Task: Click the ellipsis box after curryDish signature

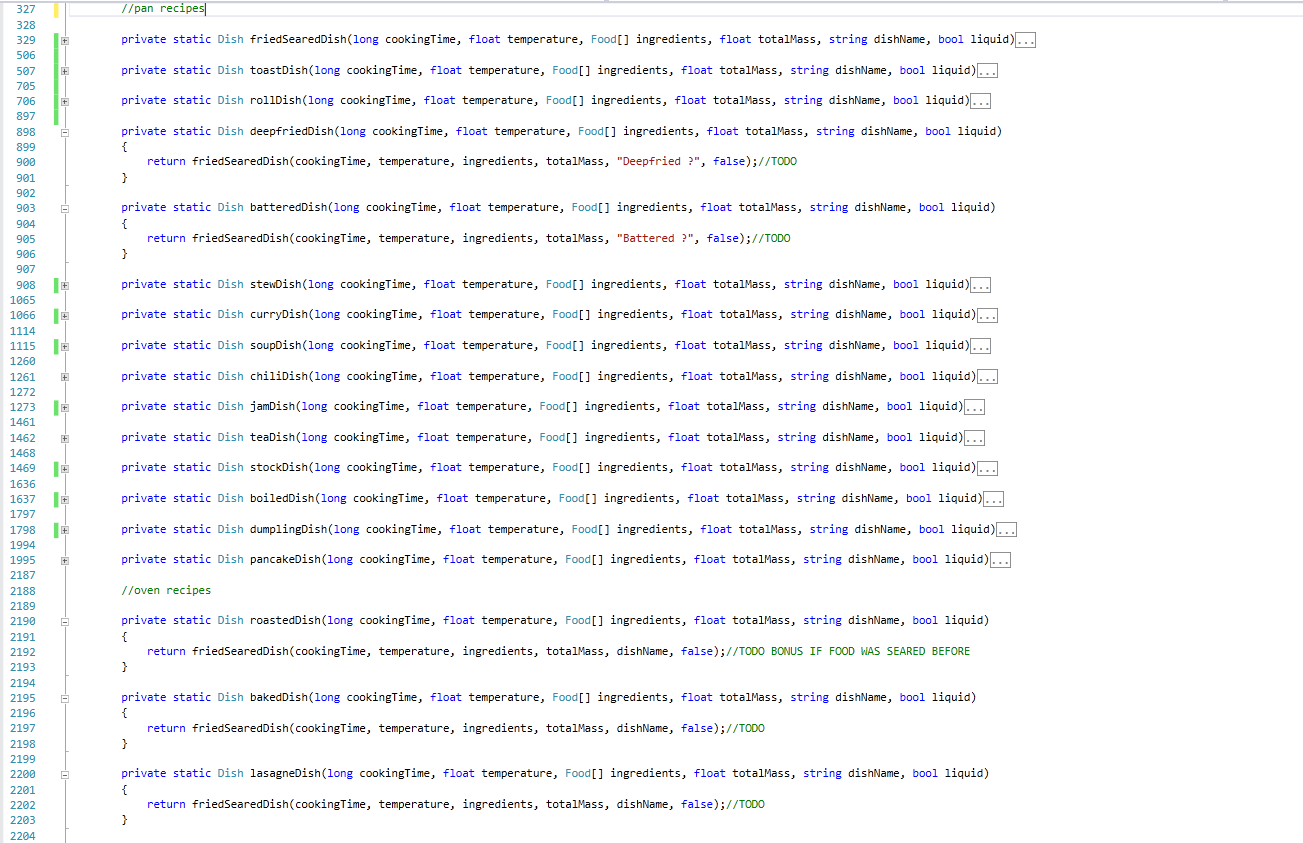Action: point(987,315)
